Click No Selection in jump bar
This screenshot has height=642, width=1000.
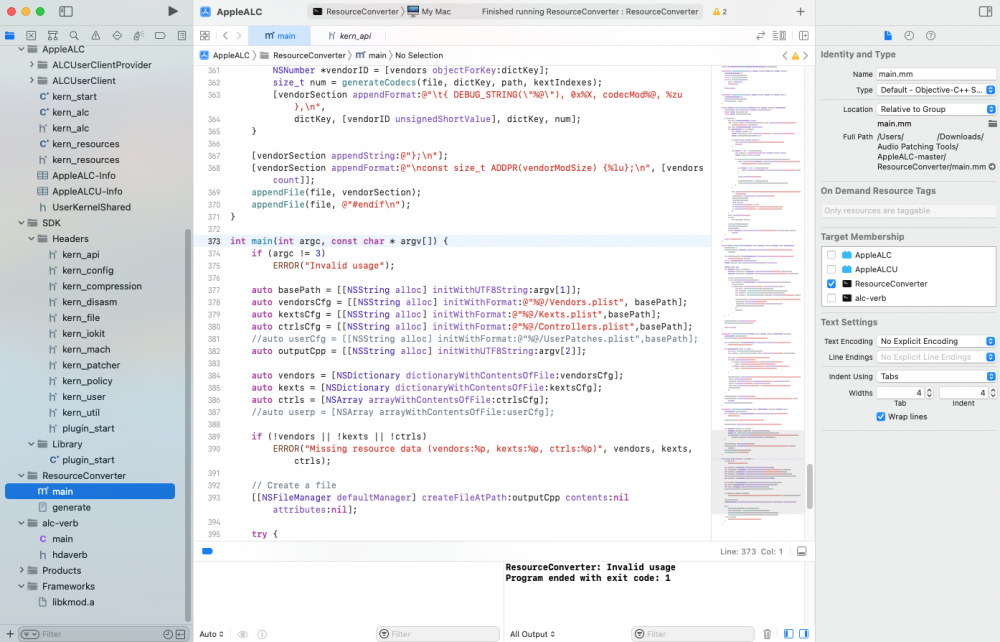coord(419,55)
